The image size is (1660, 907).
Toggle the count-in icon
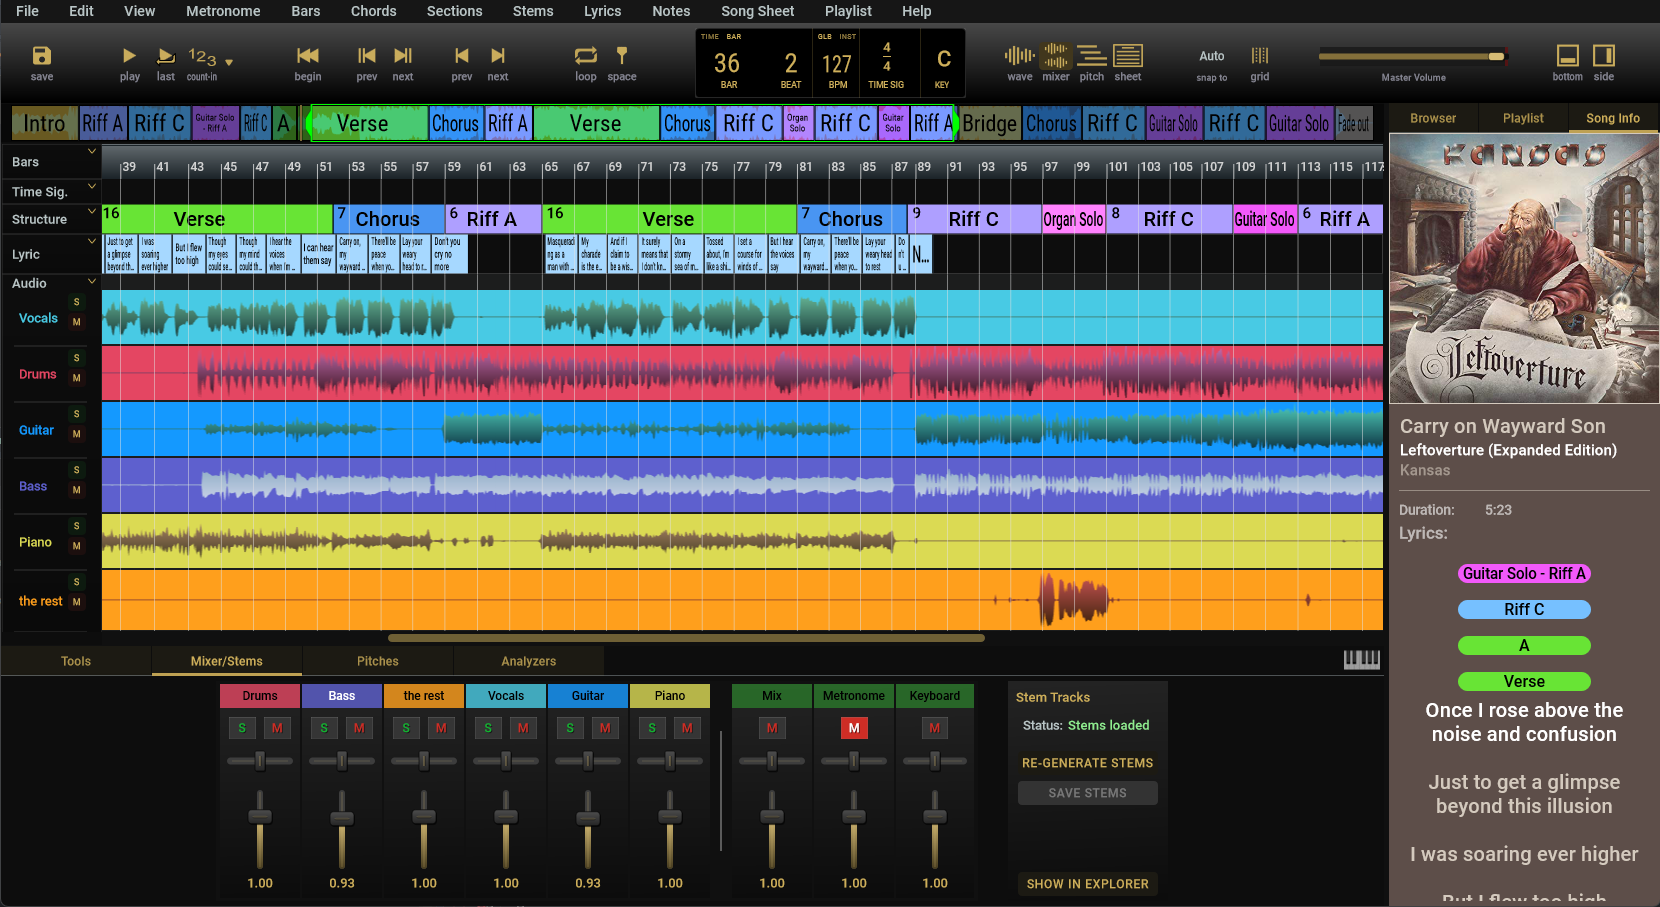(x=202, y=57)
